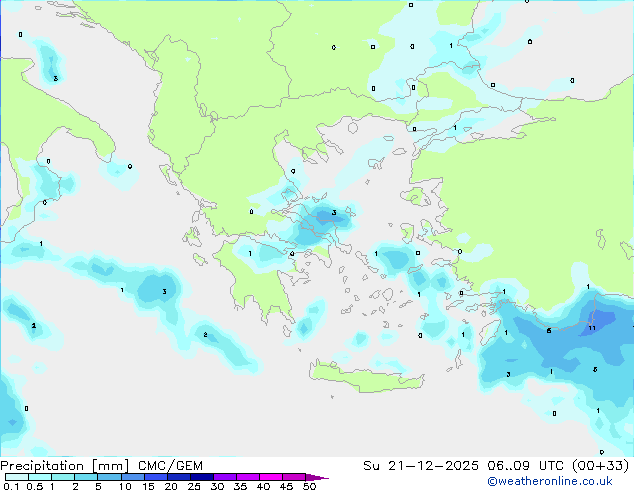
Task: Click the over-50 arrow tip of legend
Action: tap(317, 477)
